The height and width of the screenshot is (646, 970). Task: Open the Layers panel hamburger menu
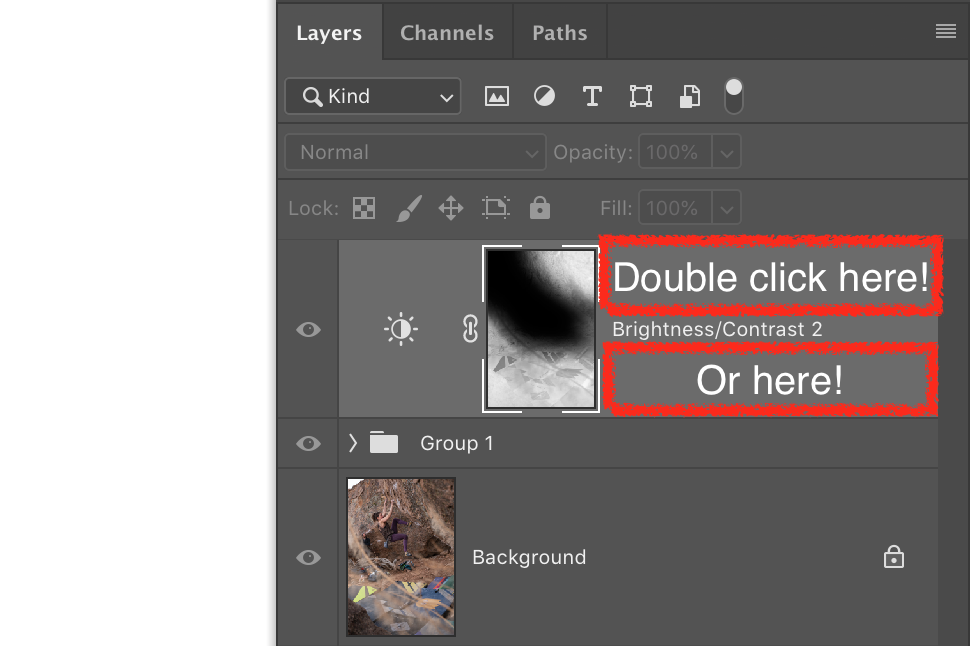coord(946,31)
